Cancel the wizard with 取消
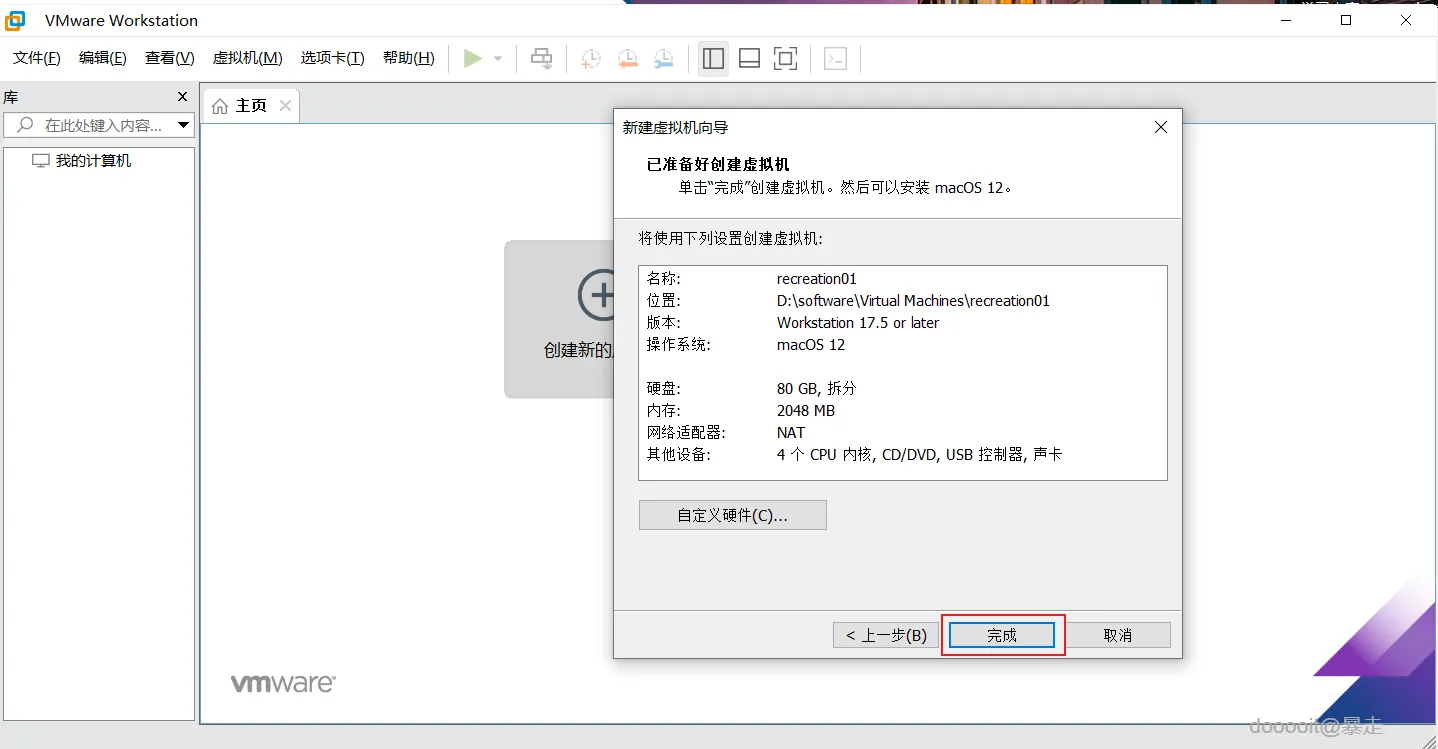The image size is (1438, 749). pyautogui.click(x=1120, y=634)
